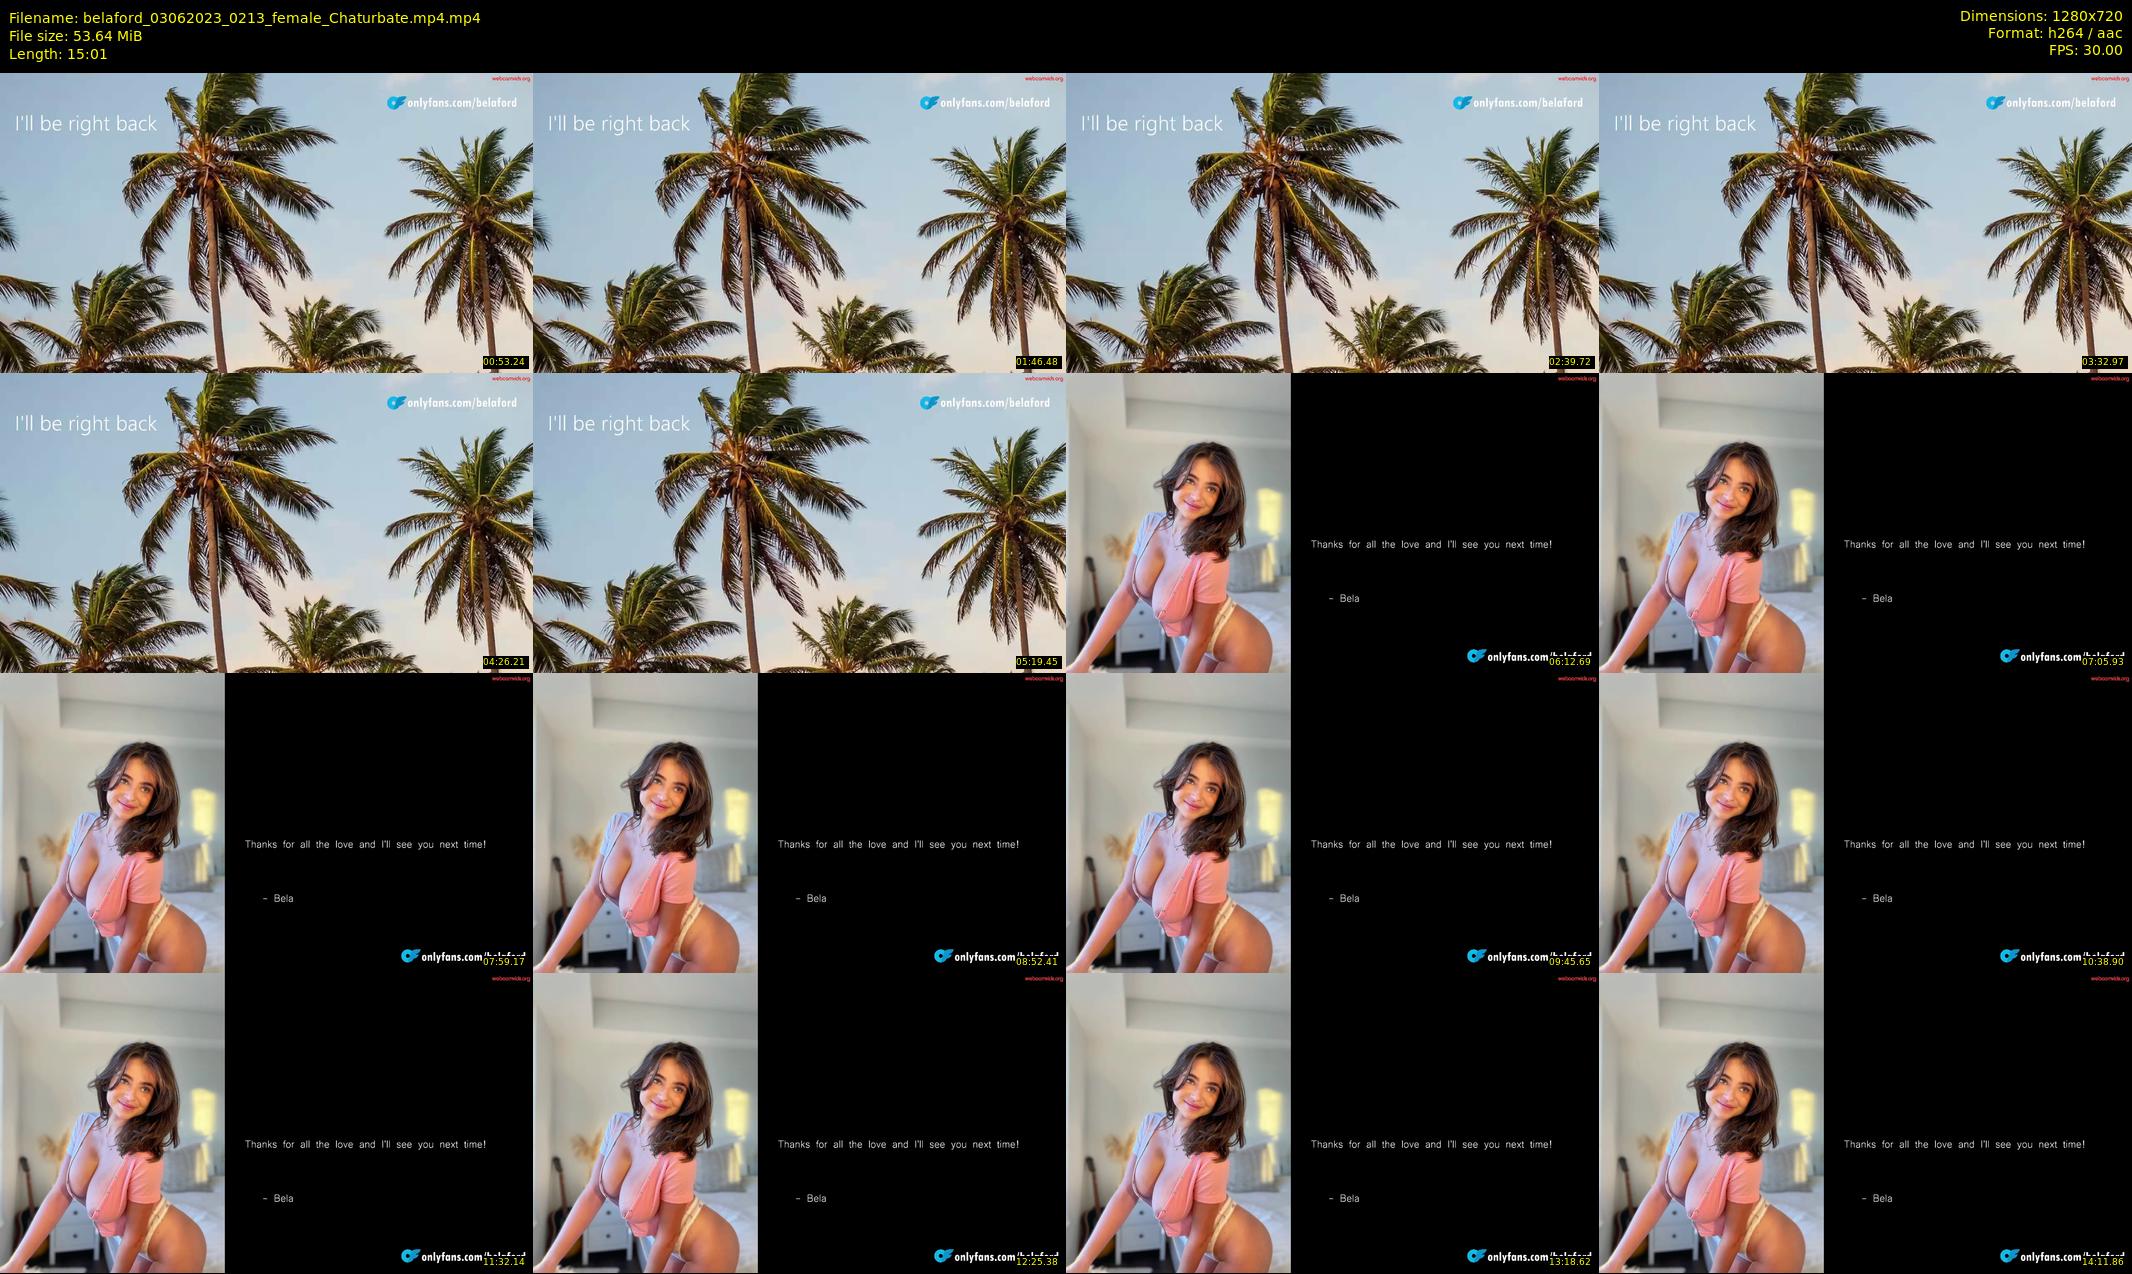Click the palm tree frame at 05:19.45
This screenshot has width=2132, height=1274.
(799, 522)
